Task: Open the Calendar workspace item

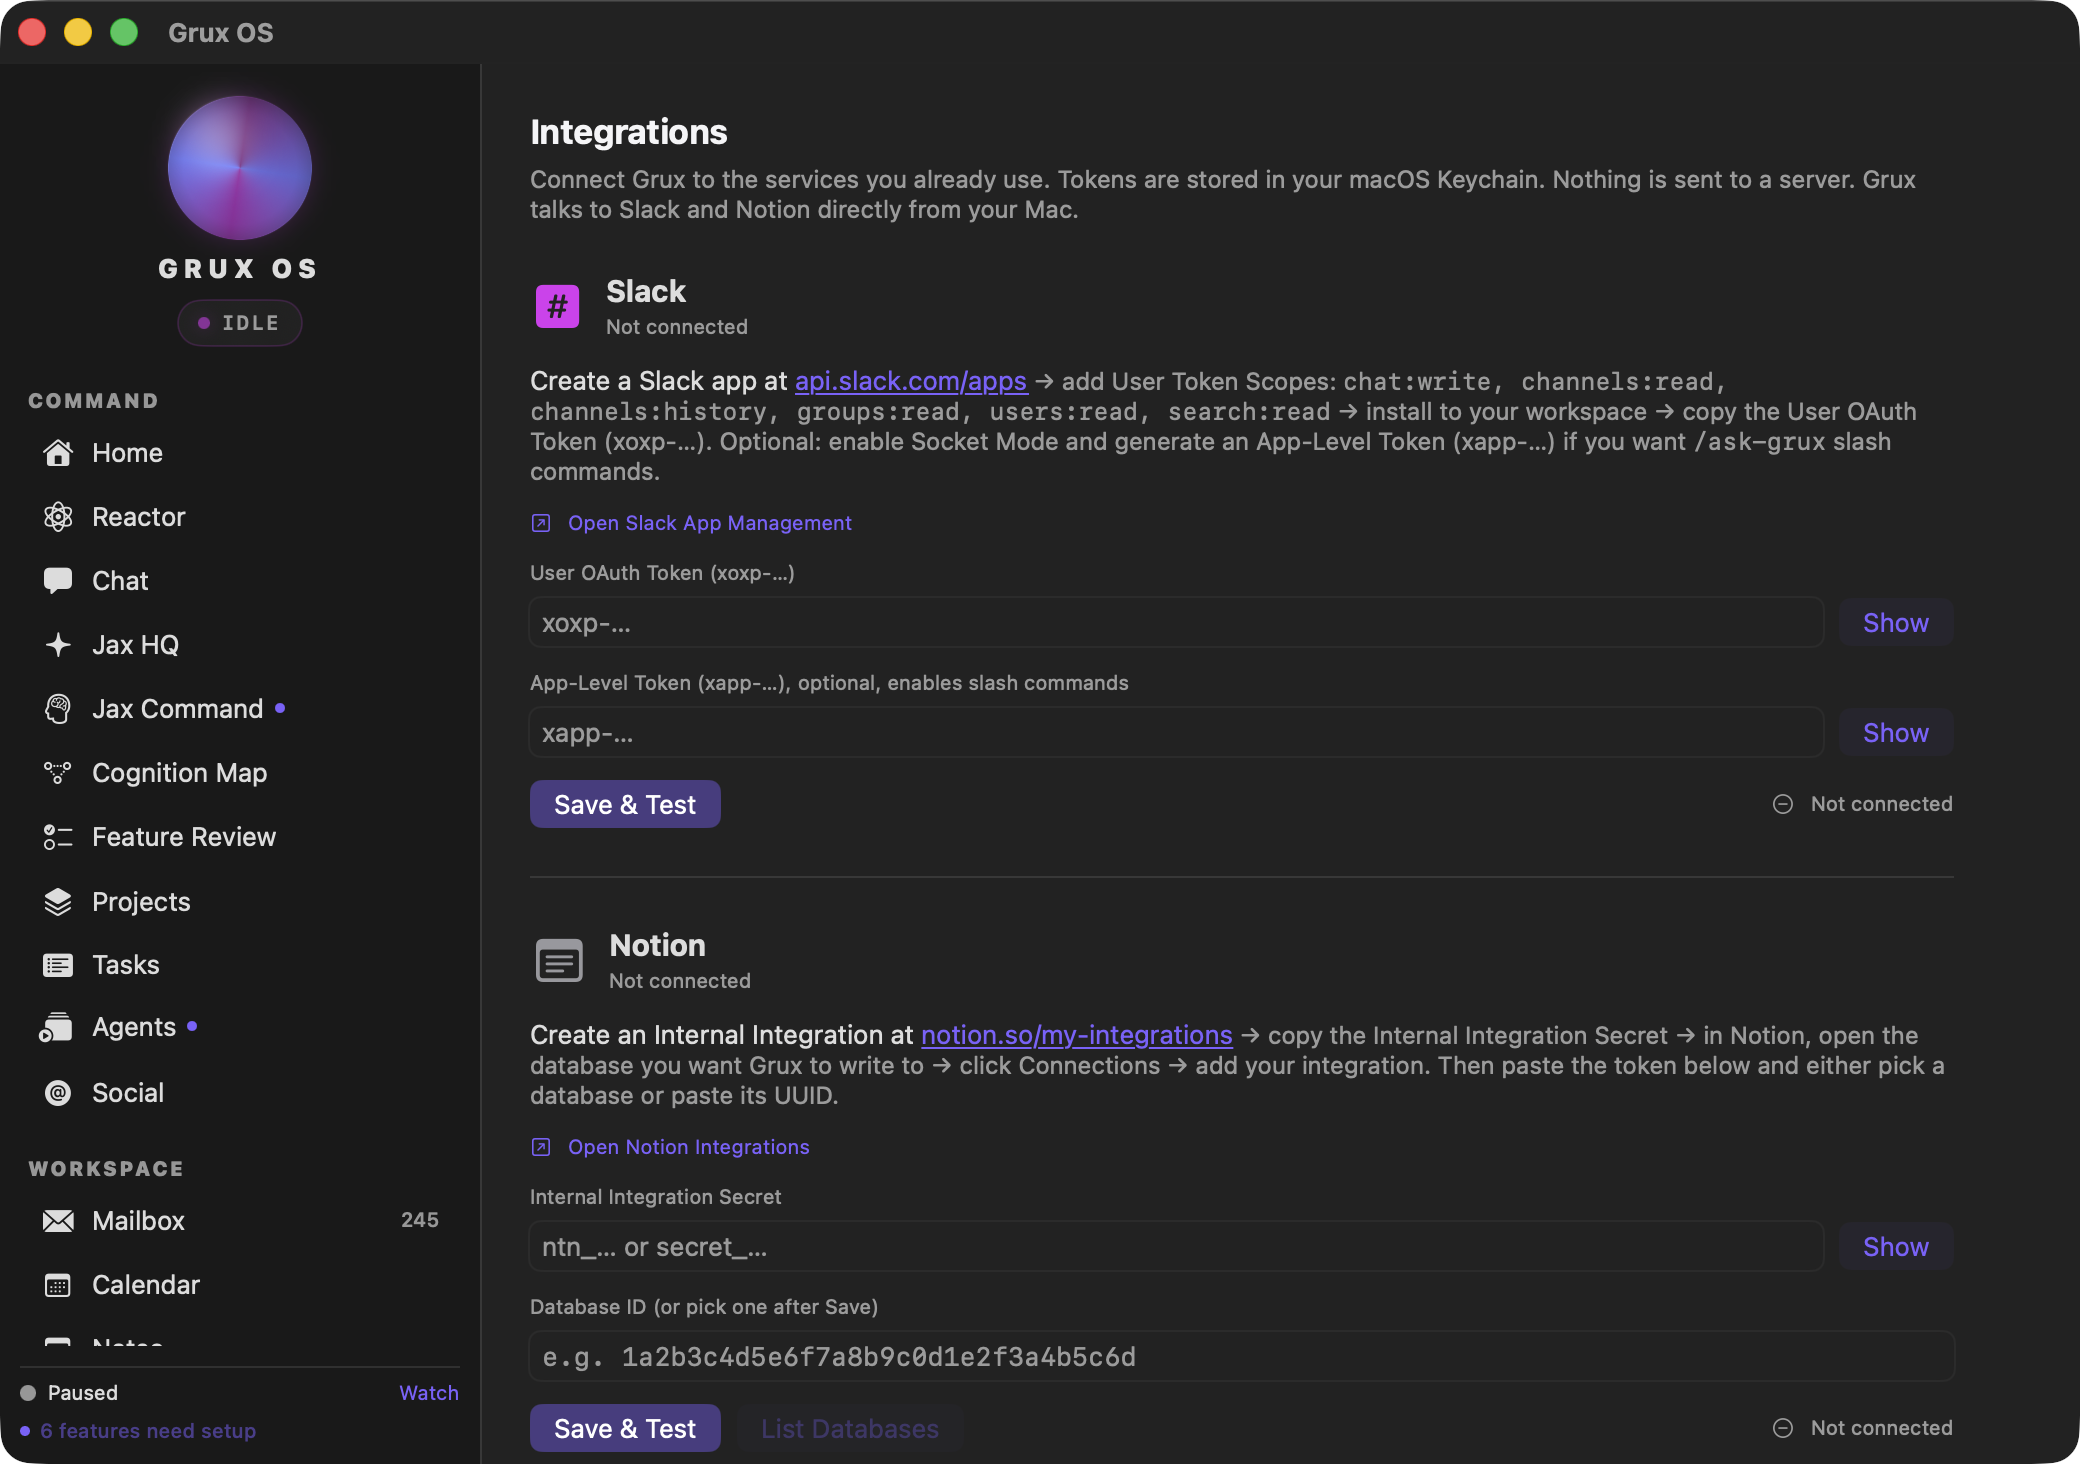Action: (x=240, y=1285)
